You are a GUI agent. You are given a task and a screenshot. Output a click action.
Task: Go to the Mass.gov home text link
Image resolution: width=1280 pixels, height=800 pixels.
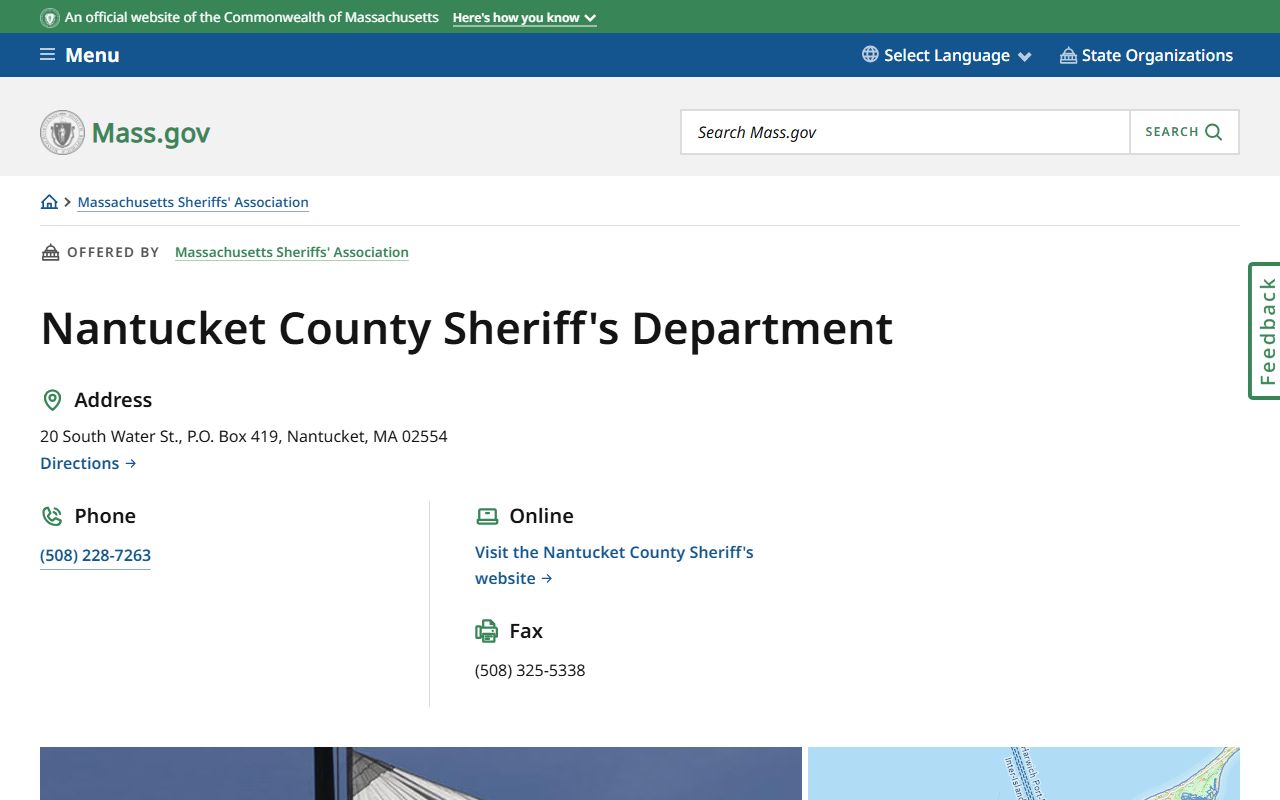[x=151, y=133]
